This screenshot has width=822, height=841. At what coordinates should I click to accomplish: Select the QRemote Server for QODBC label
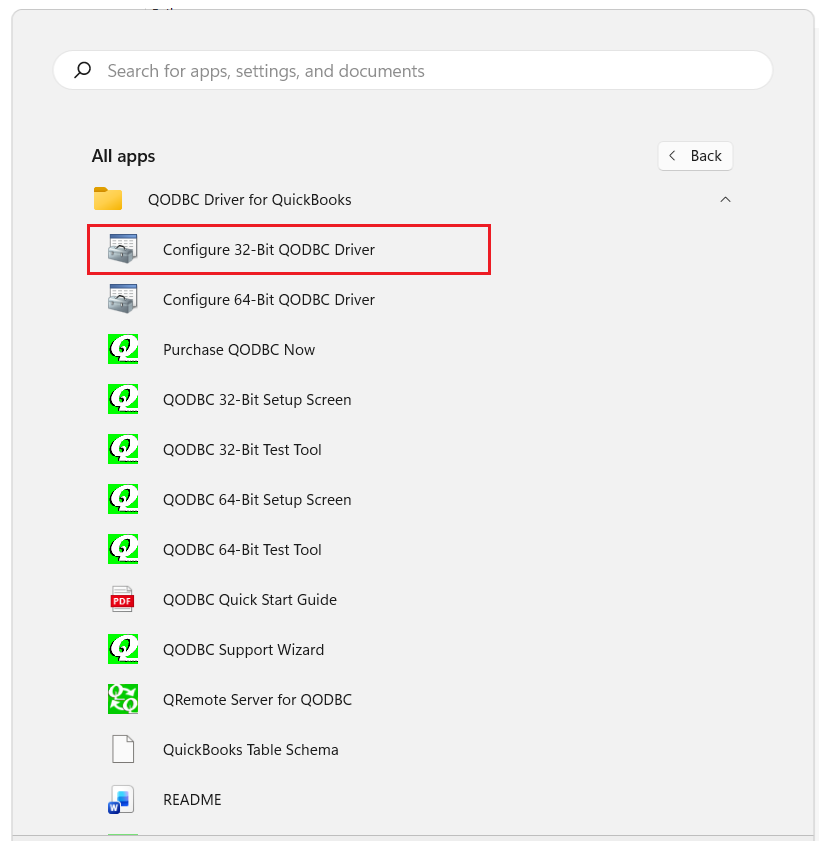[x=257, y=699]
